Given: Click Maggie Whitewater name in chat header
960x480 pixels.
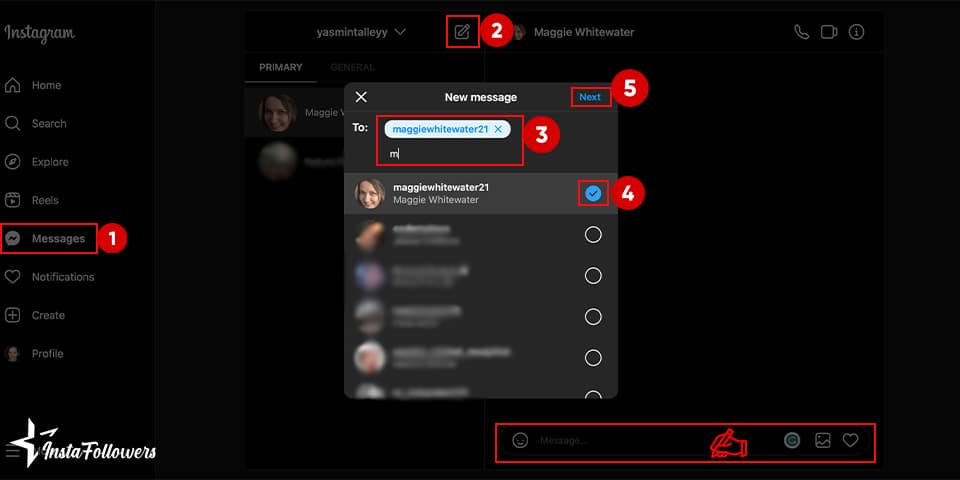Looking at the screenshot, I should tap(584, 32).
